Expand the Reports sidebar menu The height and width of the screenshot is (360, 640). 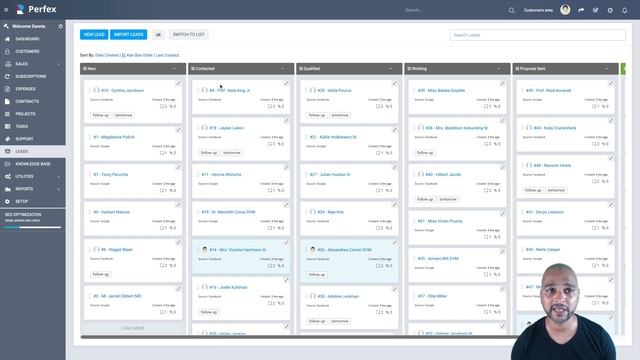(33, 189)
